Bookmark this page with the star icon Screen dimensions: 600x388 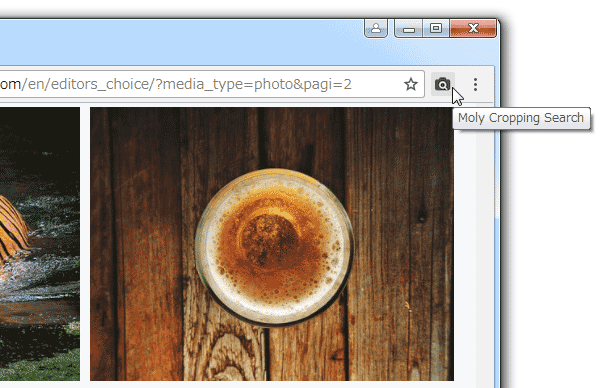pos(411,84)
